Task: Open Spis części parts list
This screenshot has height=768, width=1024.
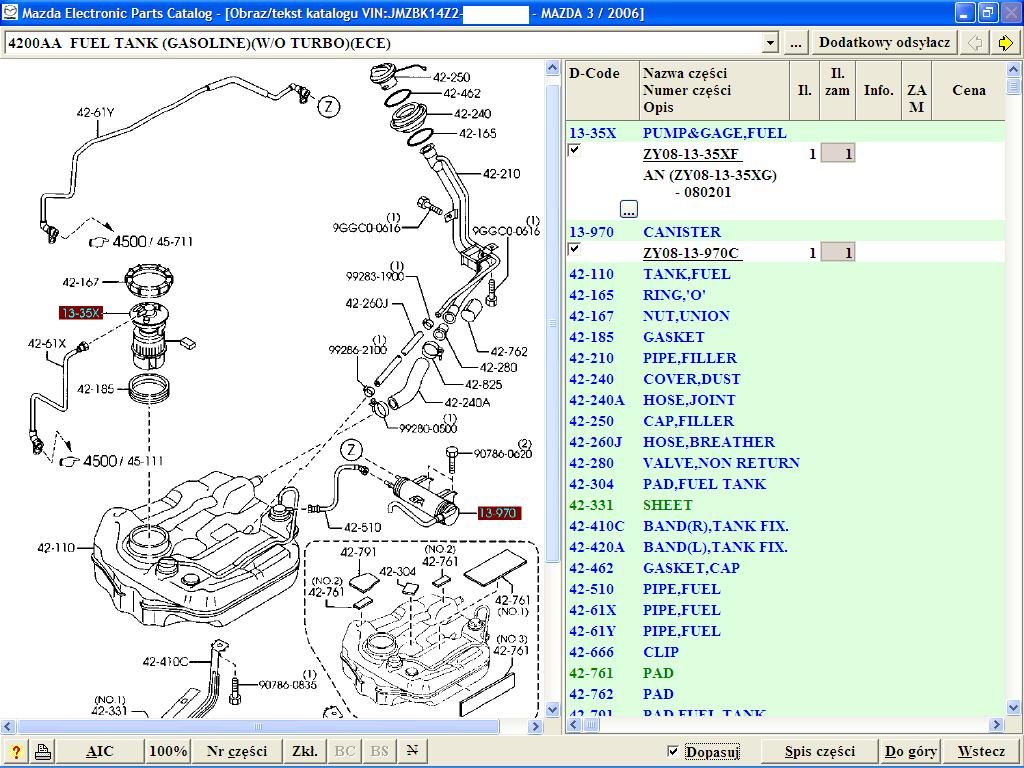Action: [819, 752]
